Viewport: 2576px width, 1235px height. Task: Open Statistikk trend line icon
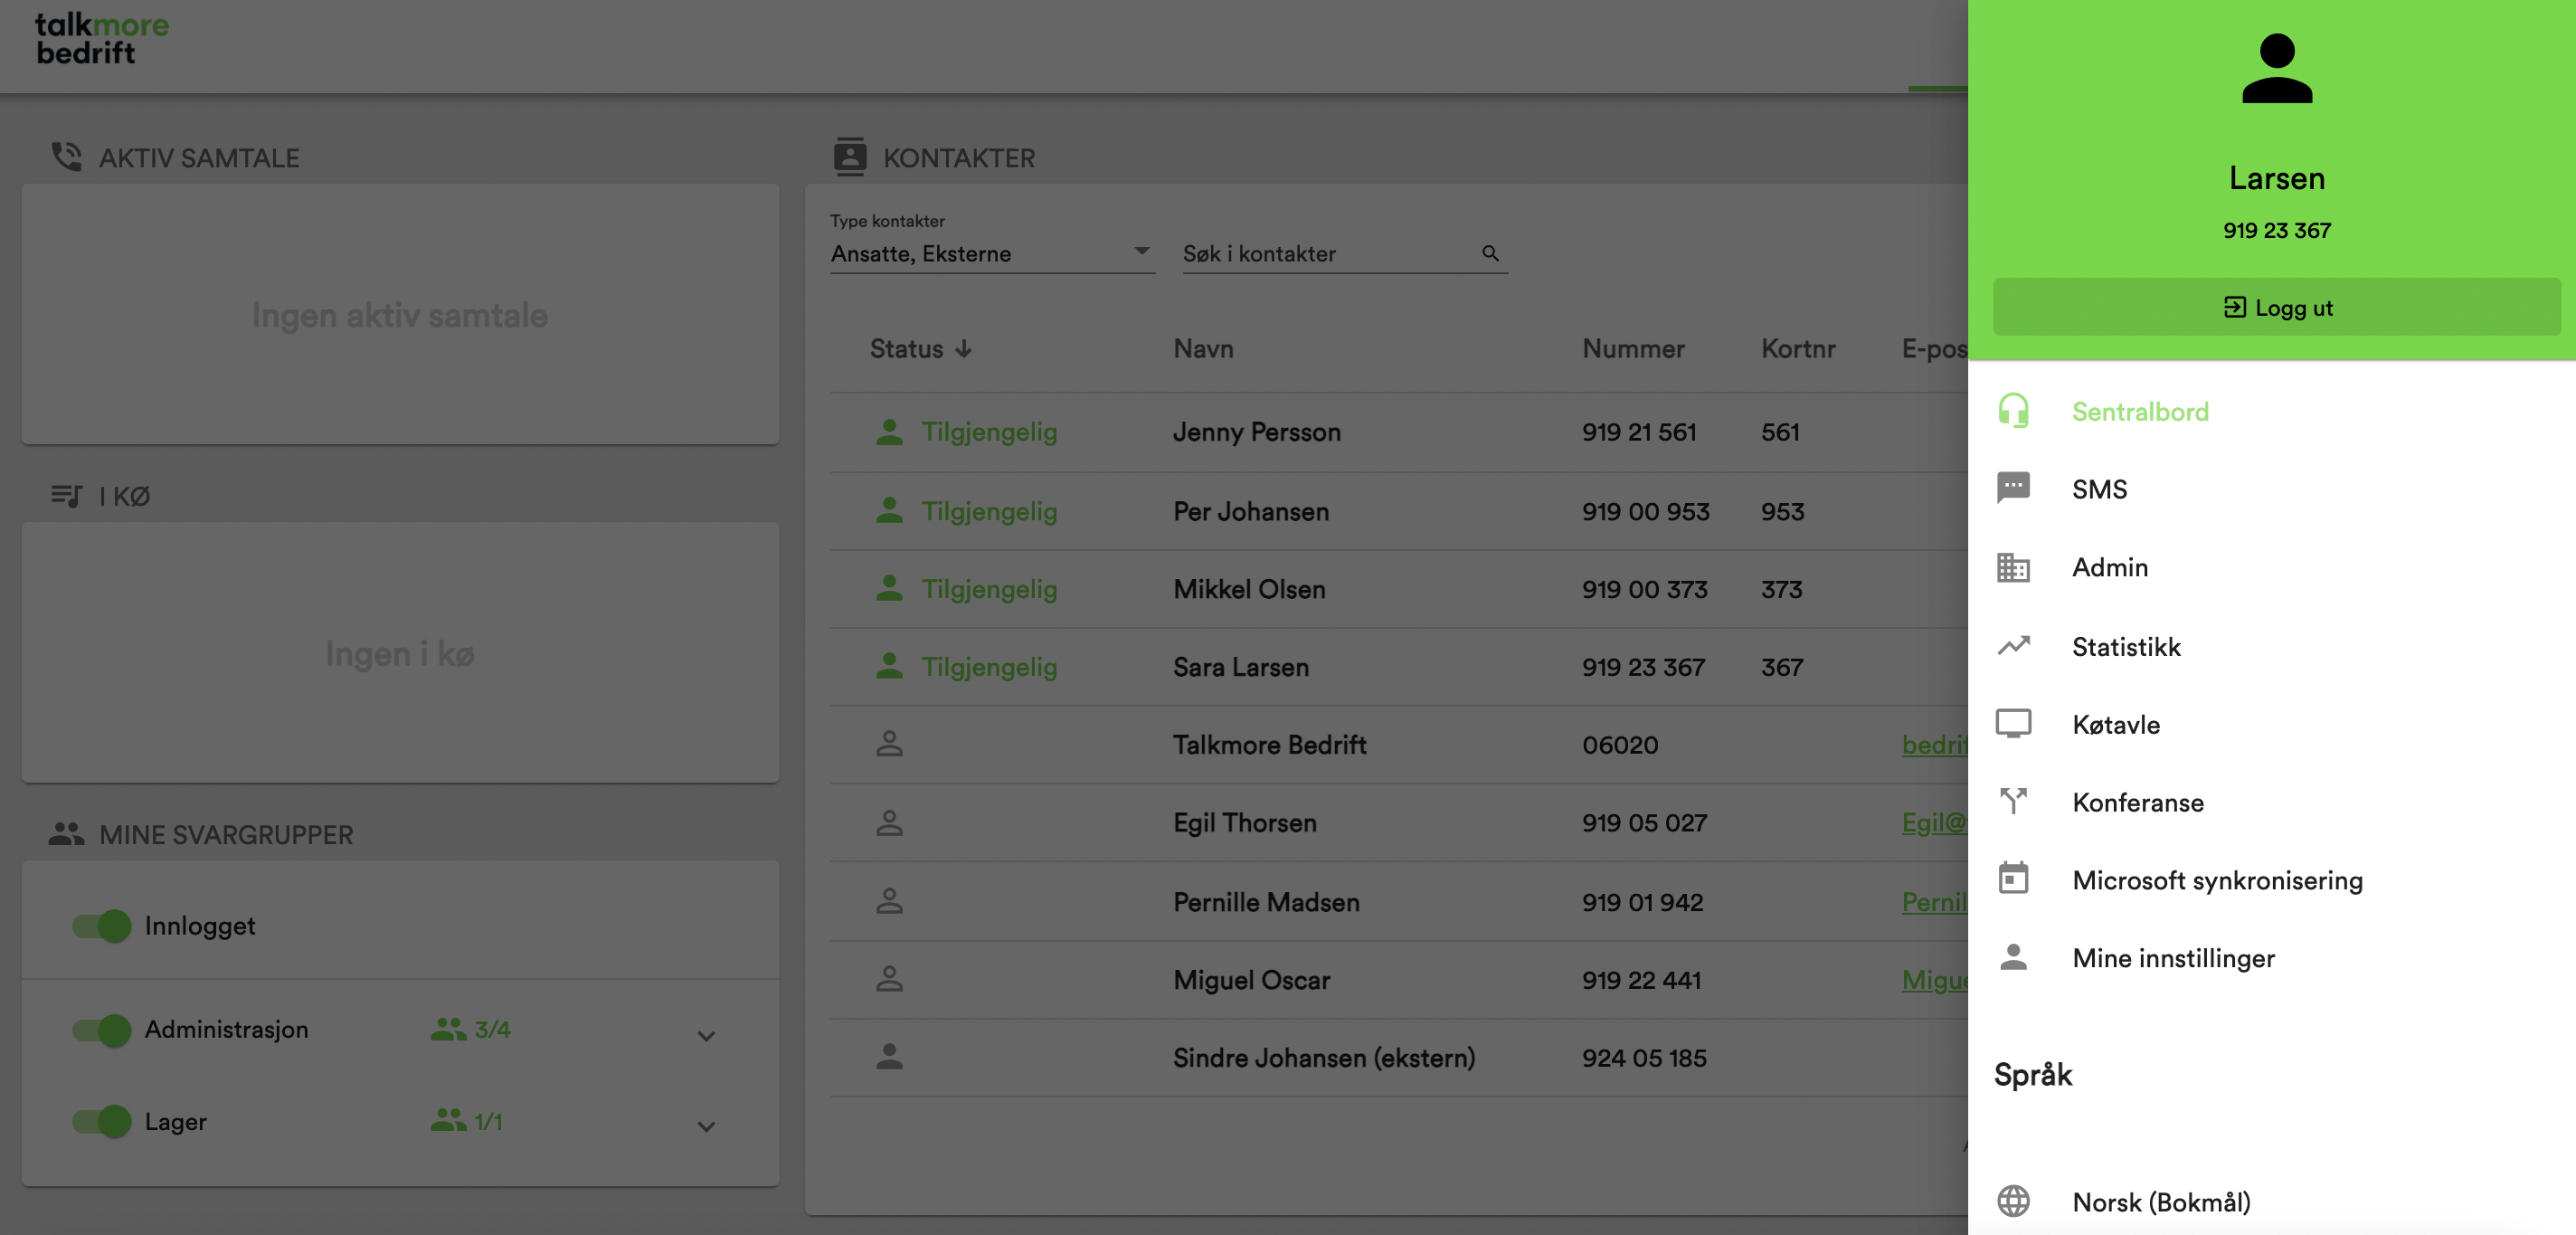tap(2013, 646)
